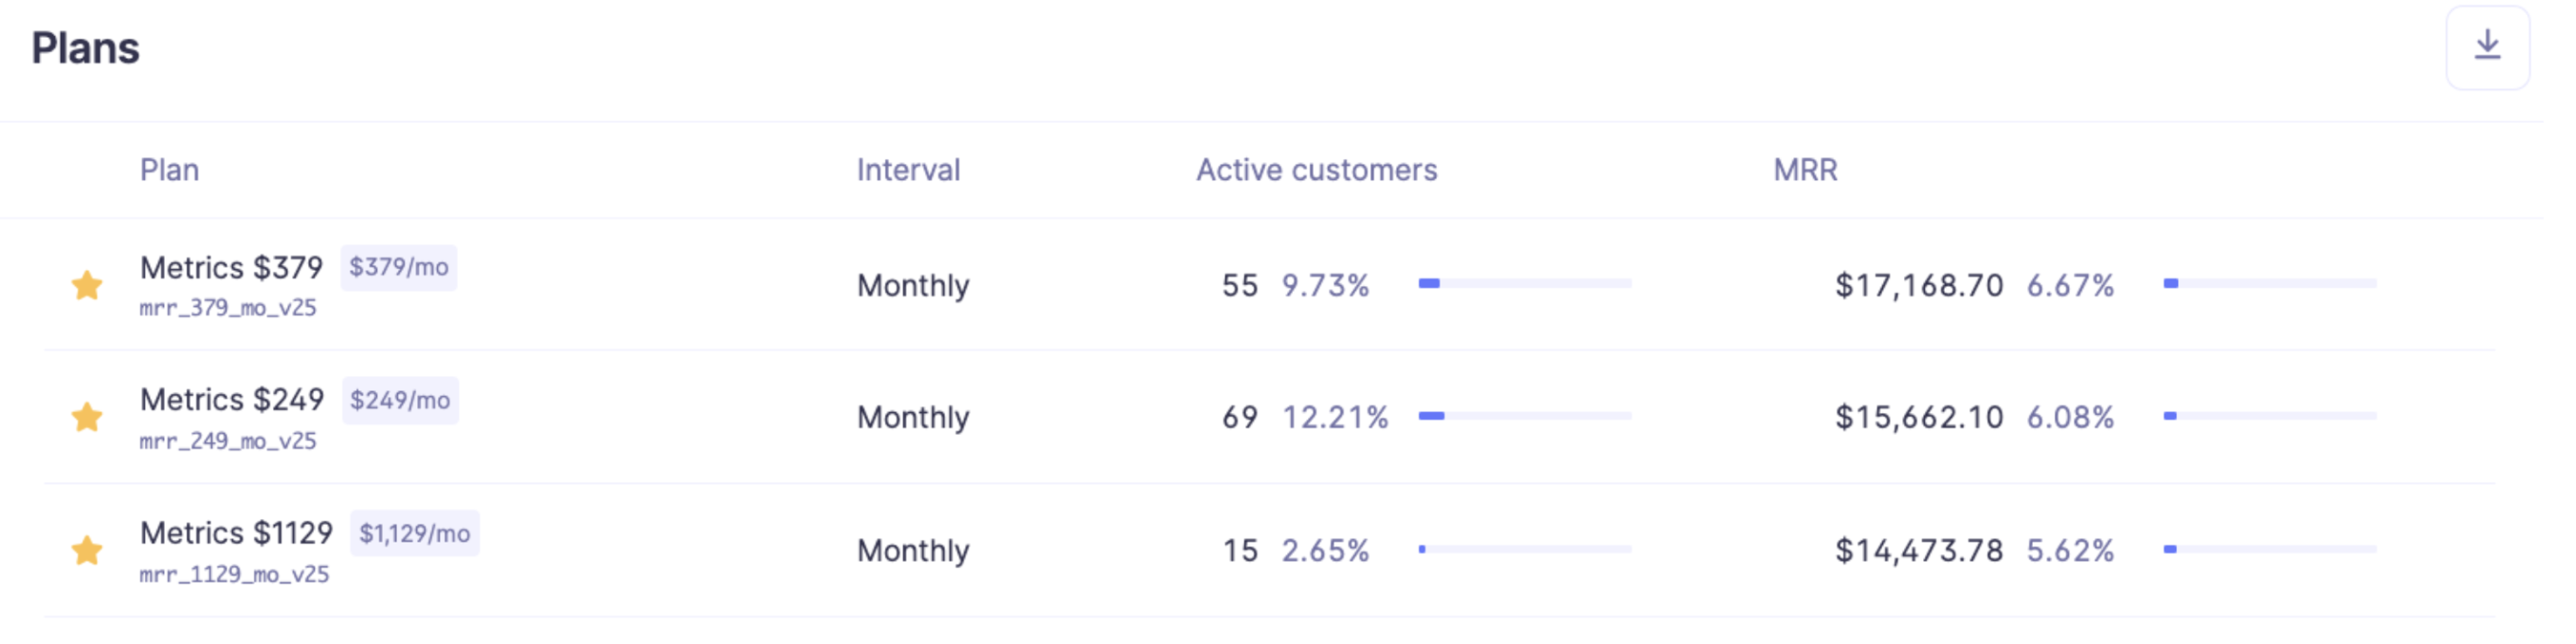Unstar the Metrics $379 plan
2576x644 pixels.
tap(87, 285)
